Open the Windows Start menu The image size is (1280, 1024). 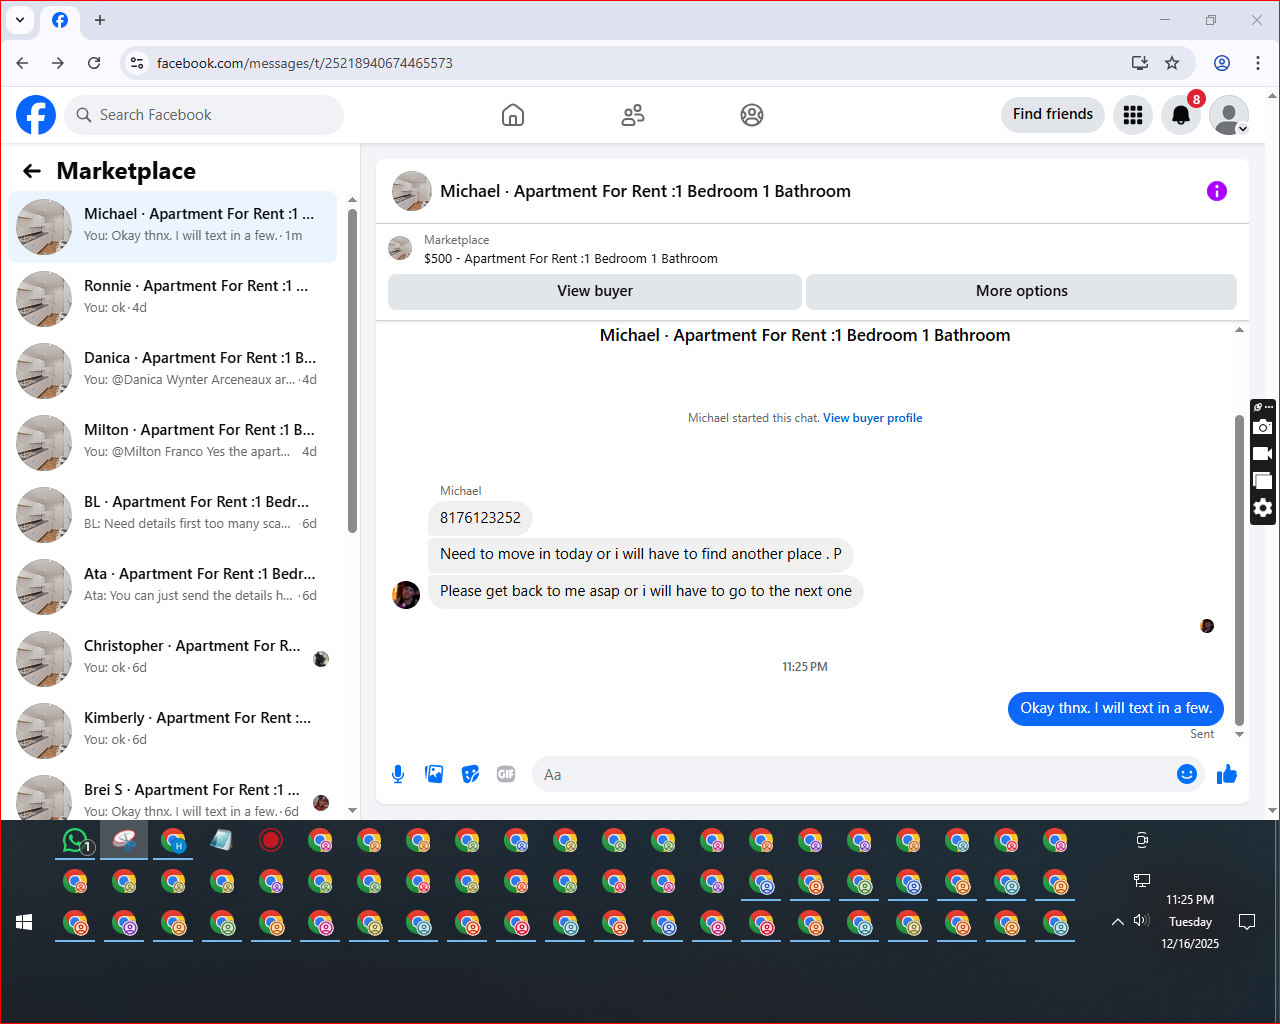pyautogui.click(x=24, y=922)
